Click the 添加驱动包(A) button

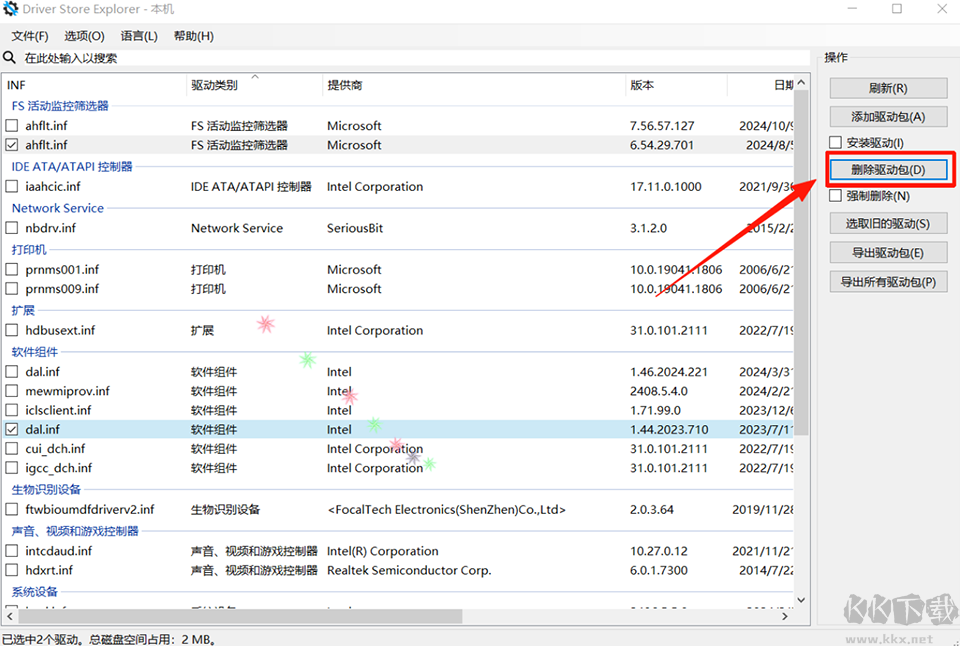[888, 116]
